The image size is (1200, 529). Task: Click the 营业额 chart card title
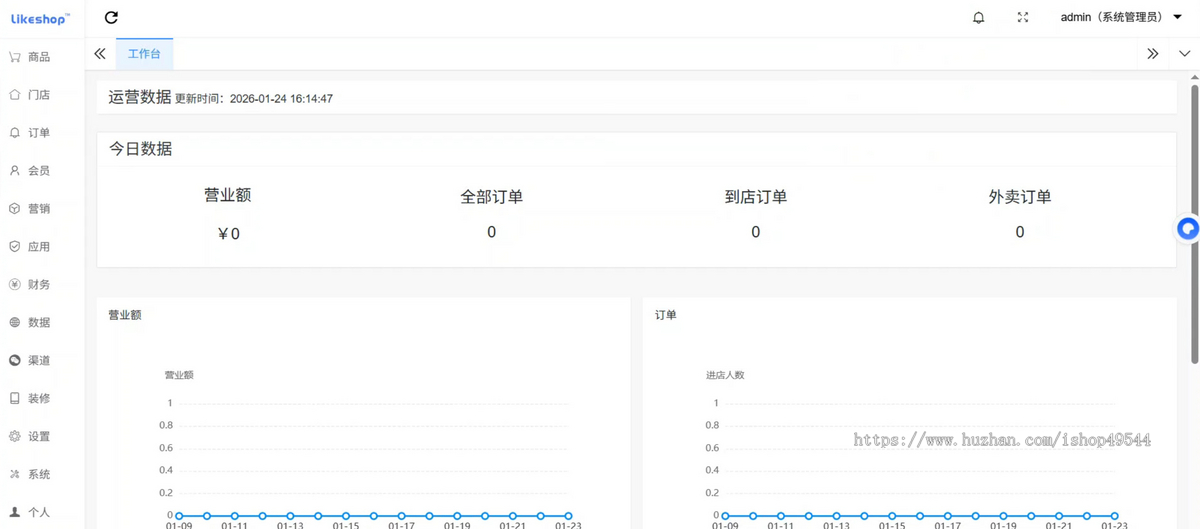point(125,315)
